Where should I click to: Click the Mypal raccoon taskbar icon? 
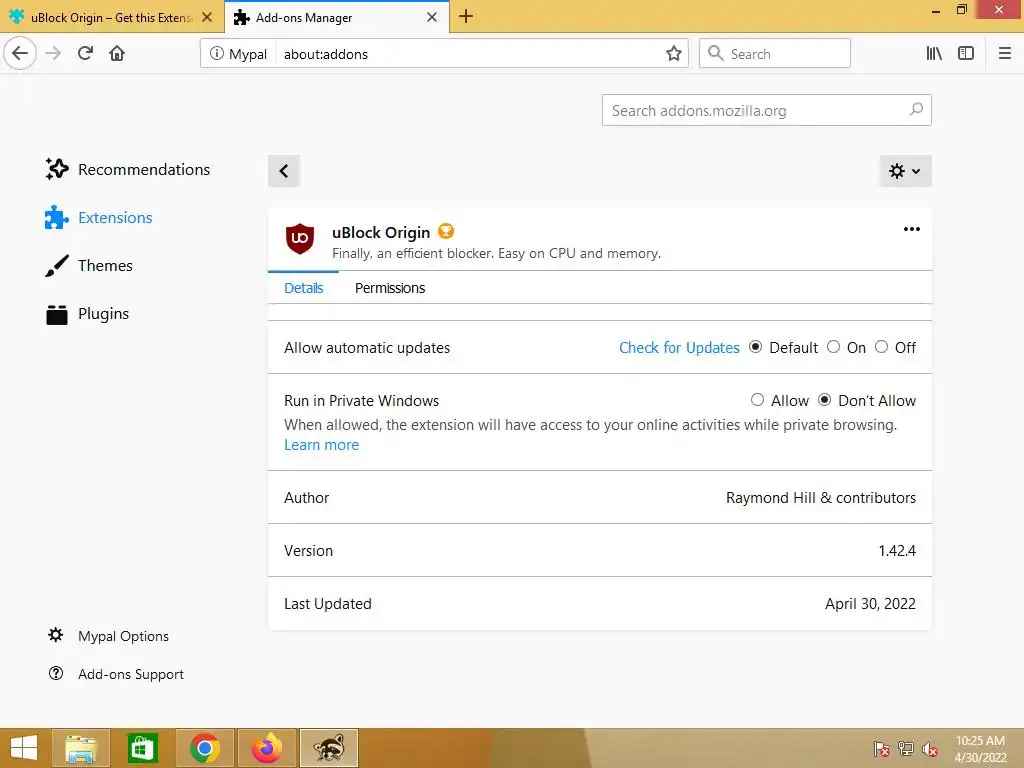[328, 748]
